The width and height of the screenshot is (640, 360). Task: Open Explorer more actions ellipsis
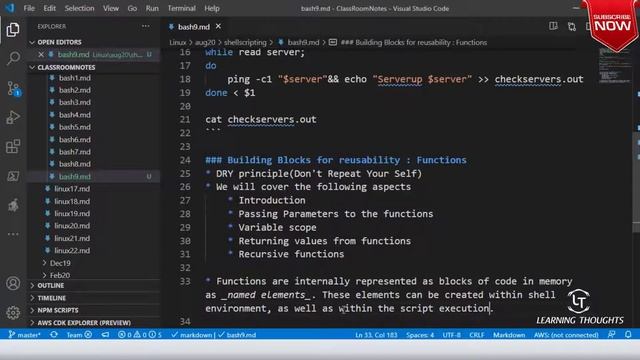pos(146,26)
